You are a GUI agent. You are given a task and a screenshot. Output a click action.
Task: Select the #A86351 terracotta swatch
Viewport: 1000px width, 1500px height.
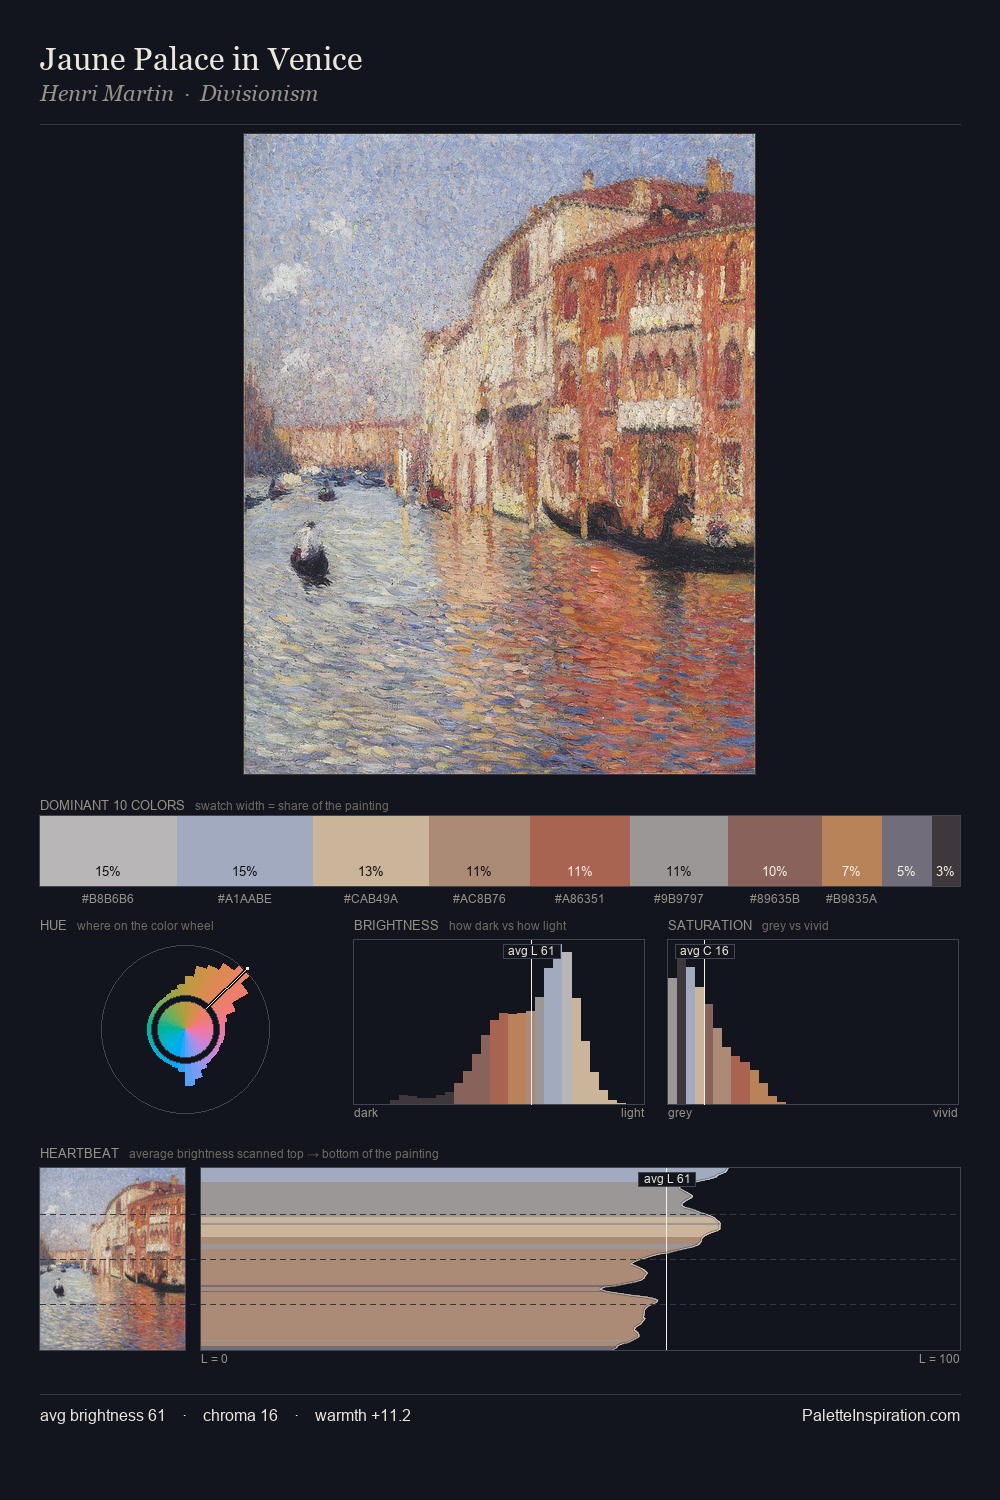click(x=580, y=851)
